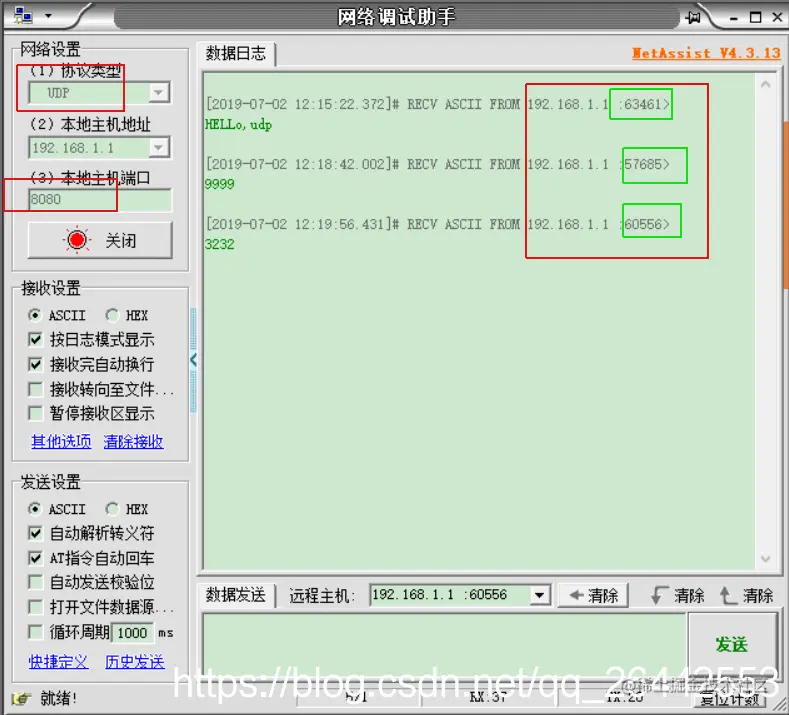The image size is (789, 715).
Task: Switch to 数据日志 tab
Action: pos(235,53)
